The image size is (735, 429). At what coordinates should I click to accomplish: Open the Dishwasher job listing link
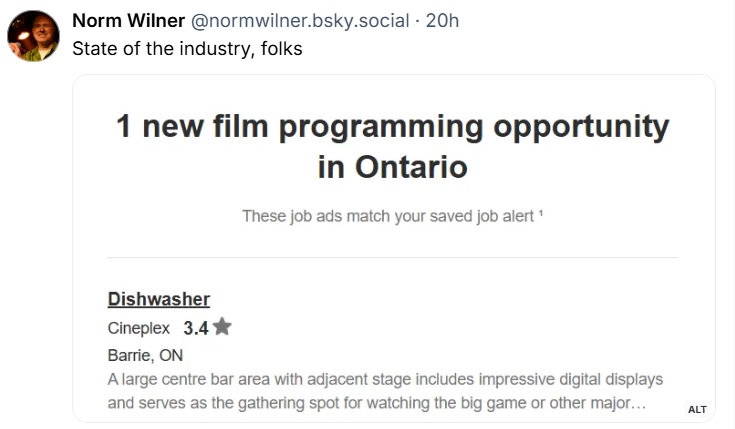coord(158,299)
